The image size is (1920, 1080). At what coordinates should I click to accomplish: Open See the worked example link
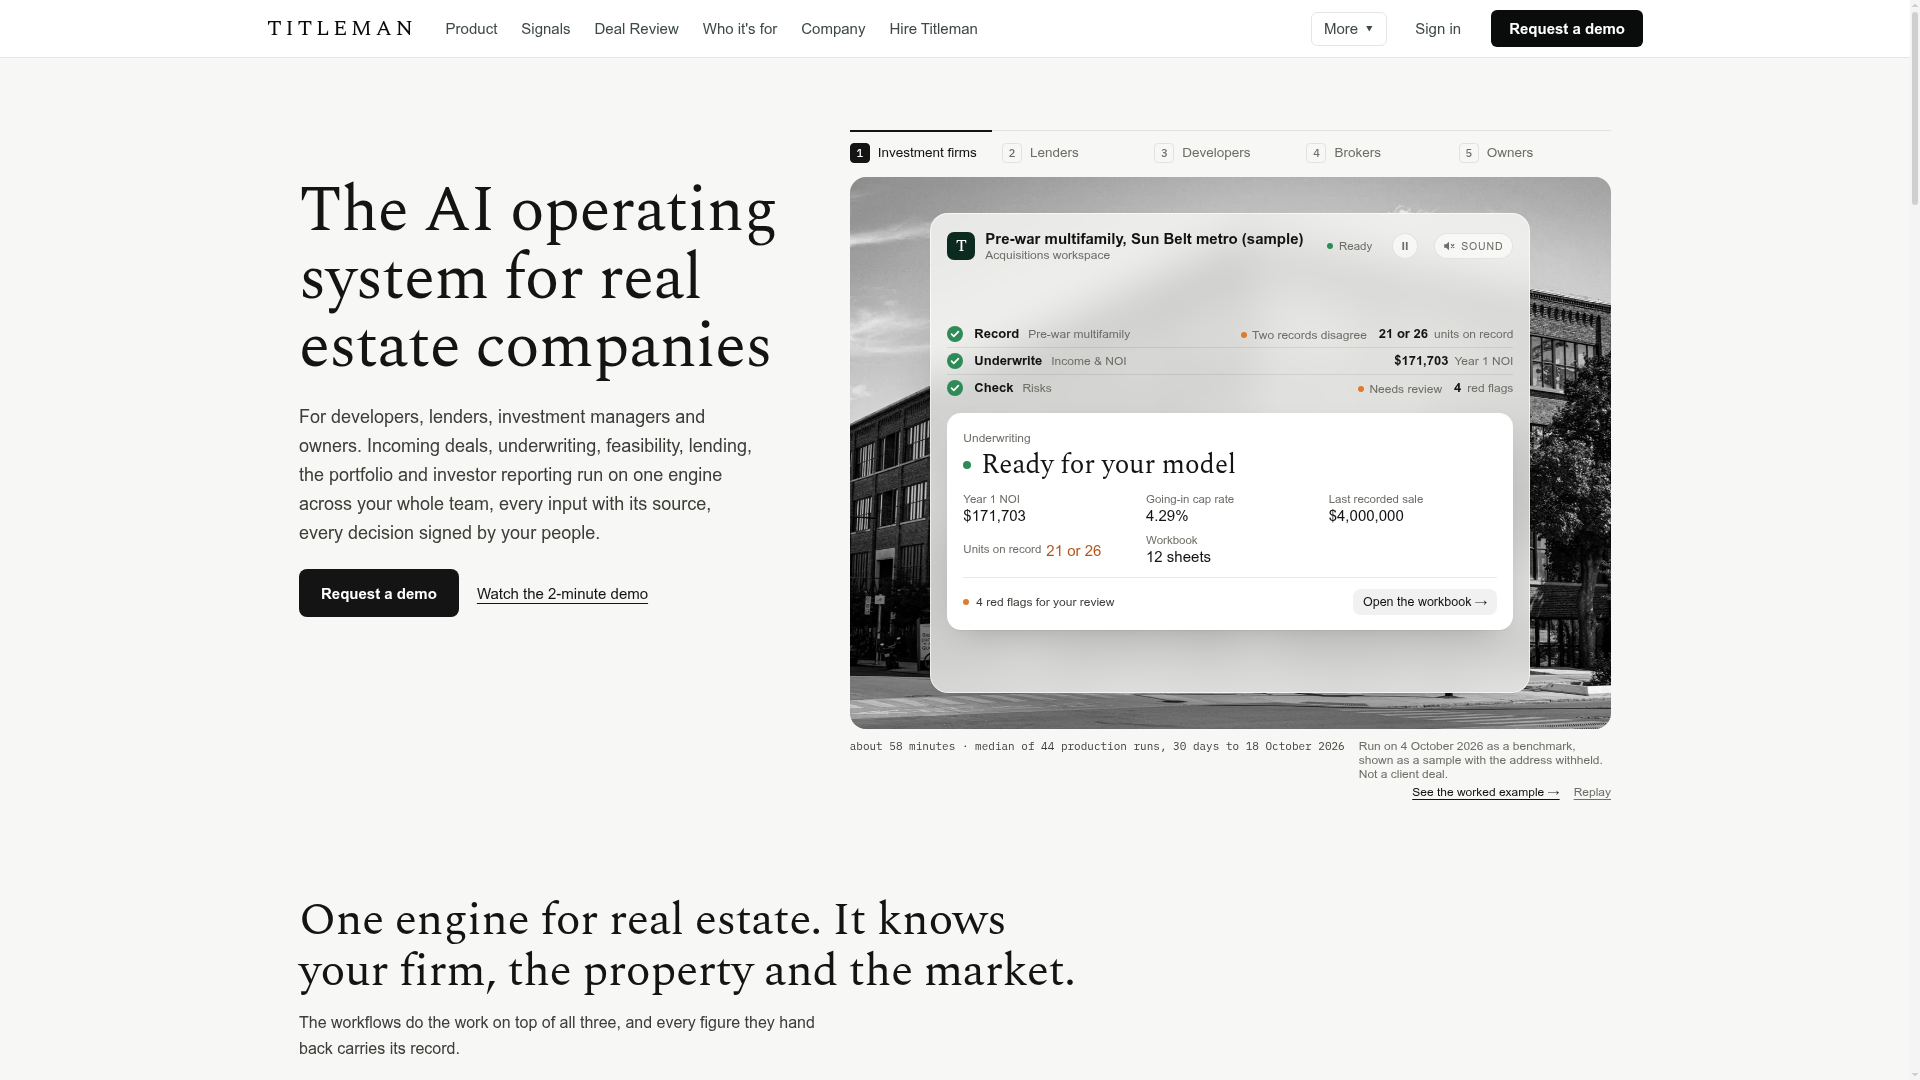tap(1485, 792)
